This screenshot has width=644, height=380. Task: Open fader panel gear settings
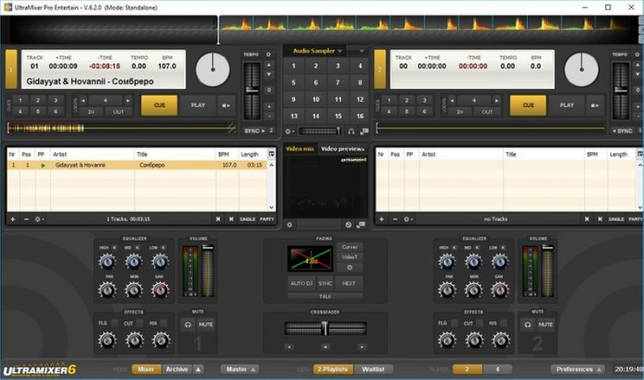[350, 267]
